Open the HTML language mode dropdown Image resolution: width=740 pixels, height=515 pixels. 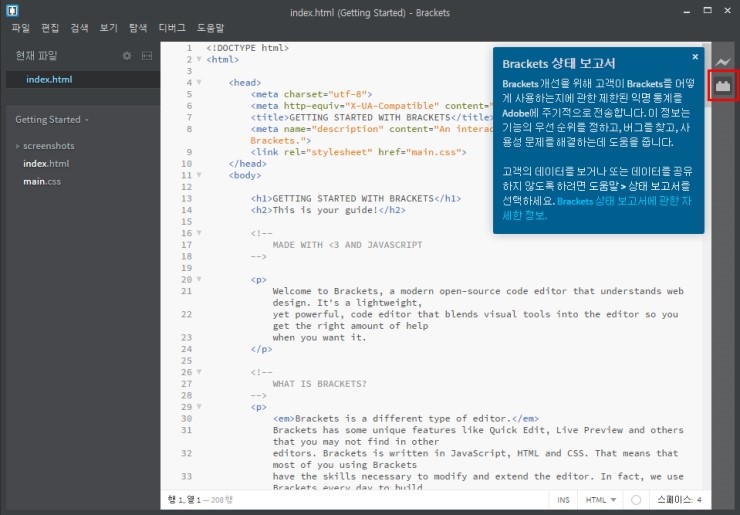tap(601, 500)
